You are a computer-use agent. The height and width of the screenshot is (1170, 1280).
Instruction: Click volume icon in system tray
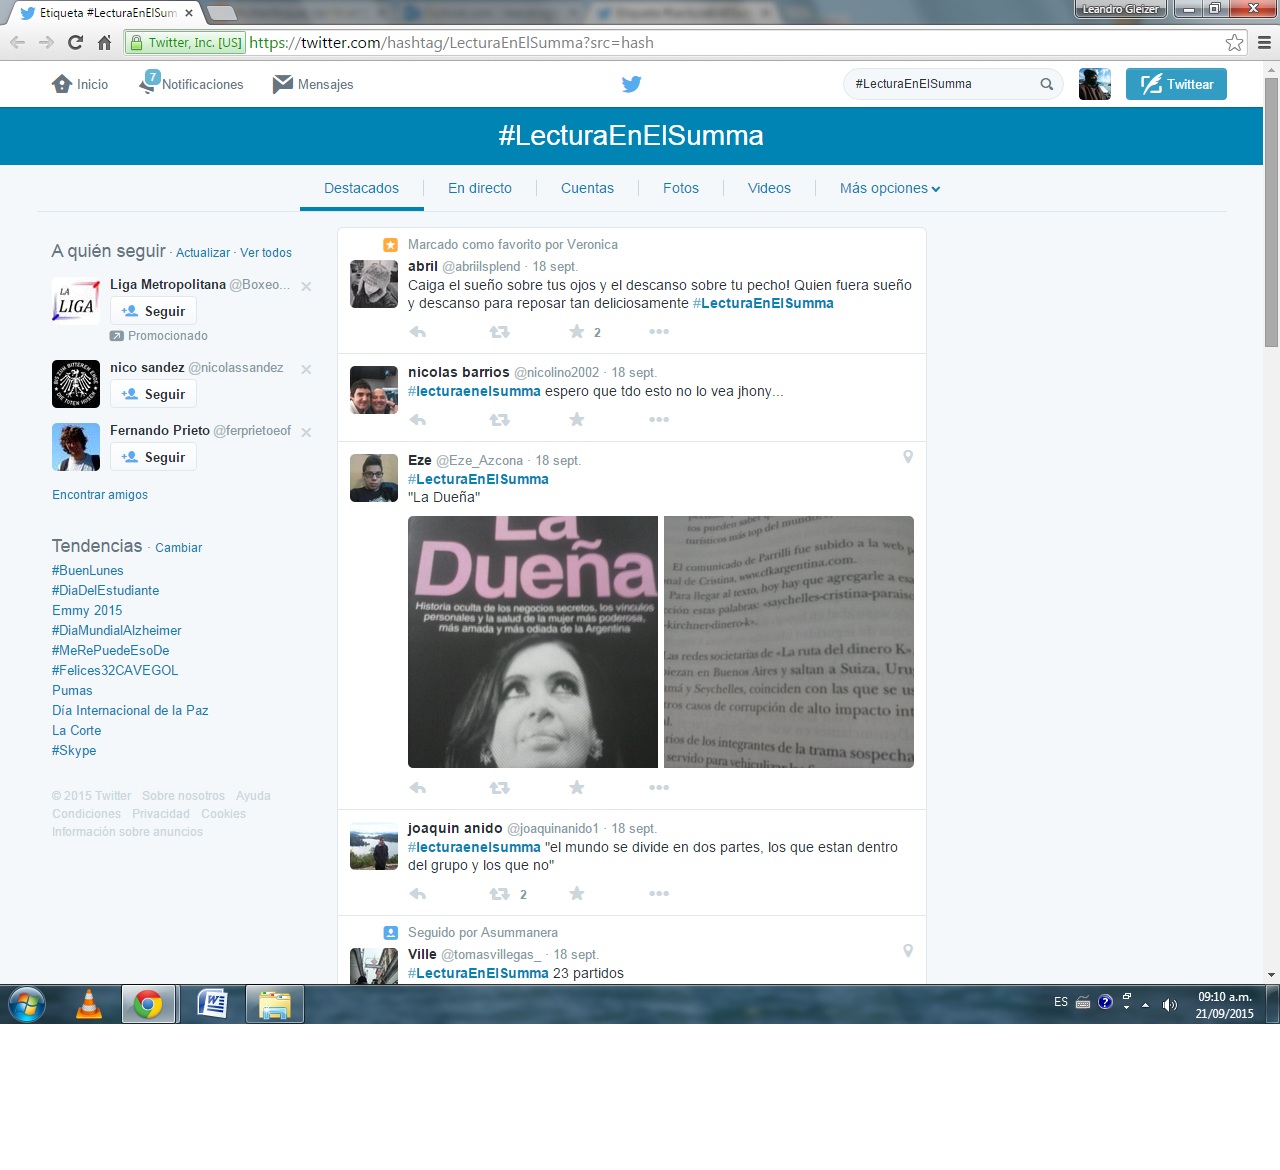point(1170,1005)
